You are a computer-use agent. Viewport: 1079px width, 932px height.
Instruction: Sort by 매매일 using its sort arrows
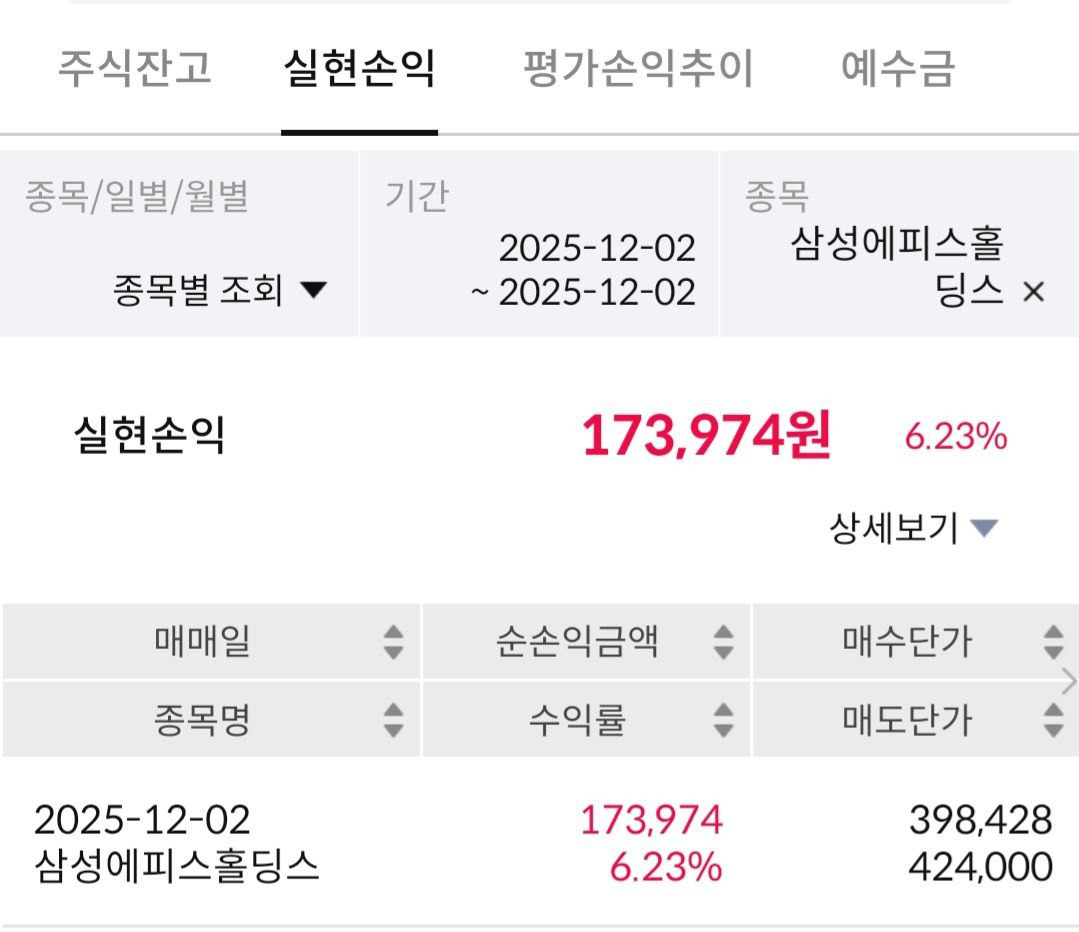click(394, 642)
